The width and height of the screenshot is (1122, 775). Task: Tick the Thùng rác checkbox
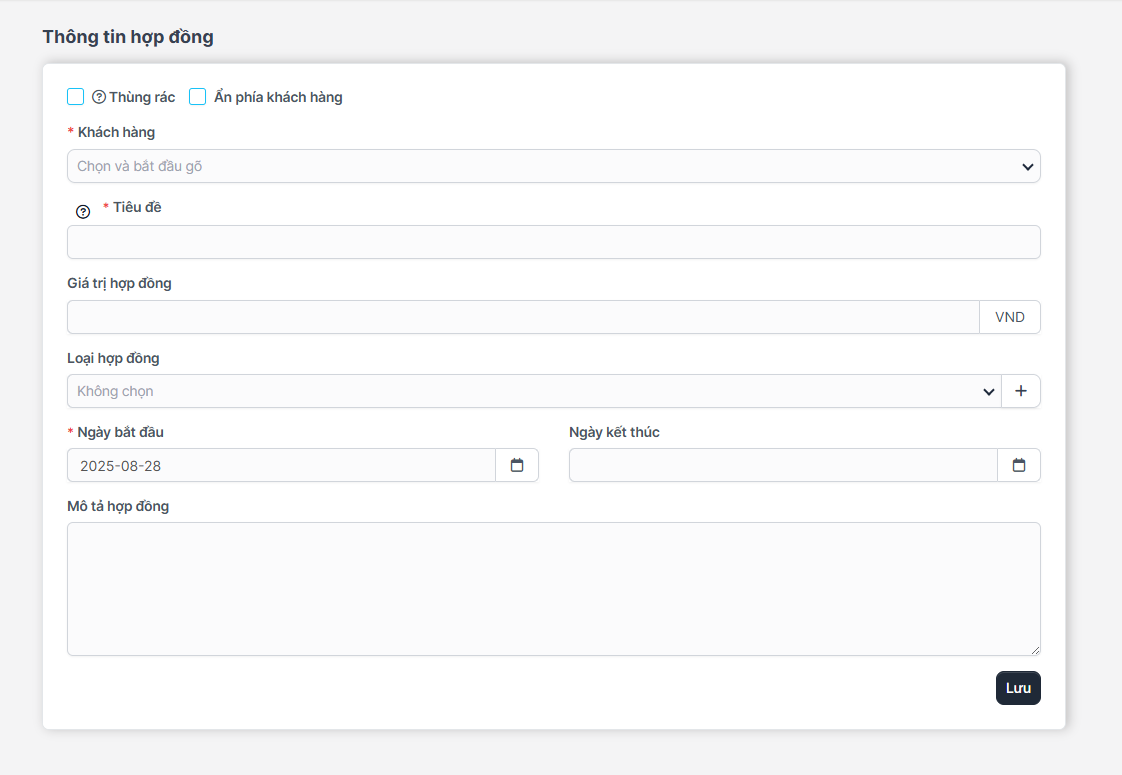tap(75, 97)
